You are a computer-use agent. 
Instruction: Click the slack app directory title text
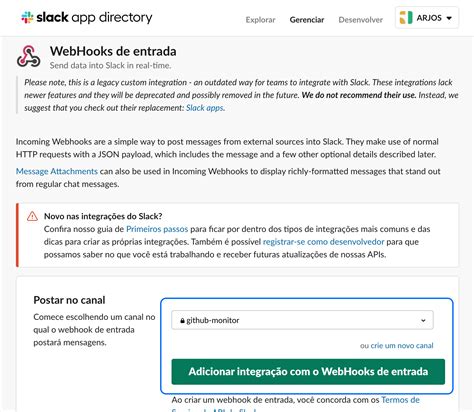pos(94,17)
